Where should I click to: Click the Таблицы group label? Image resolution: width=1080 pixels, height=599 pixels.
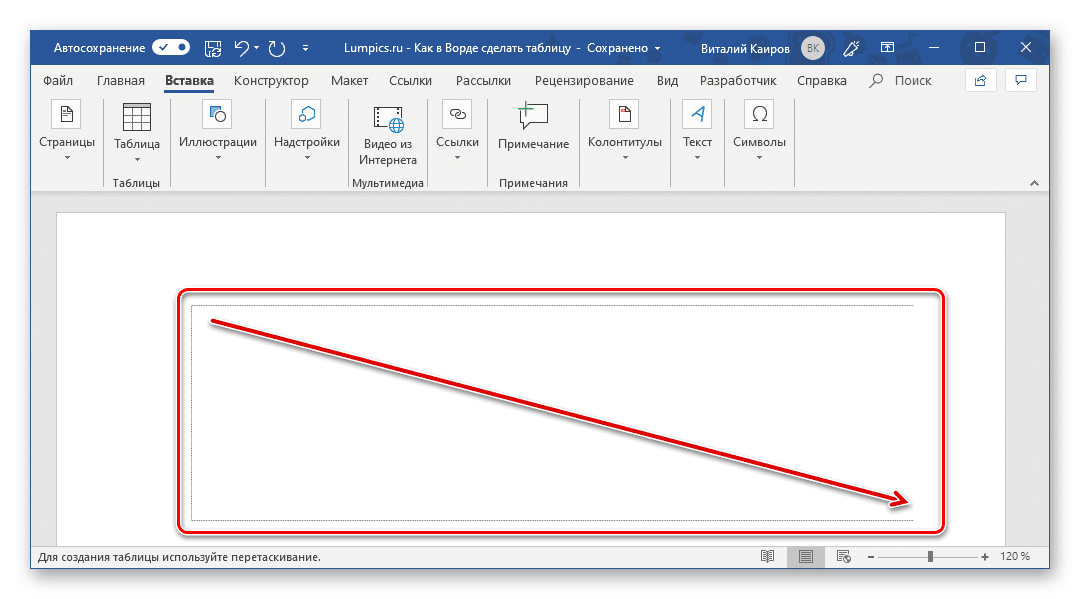point(136,183)
